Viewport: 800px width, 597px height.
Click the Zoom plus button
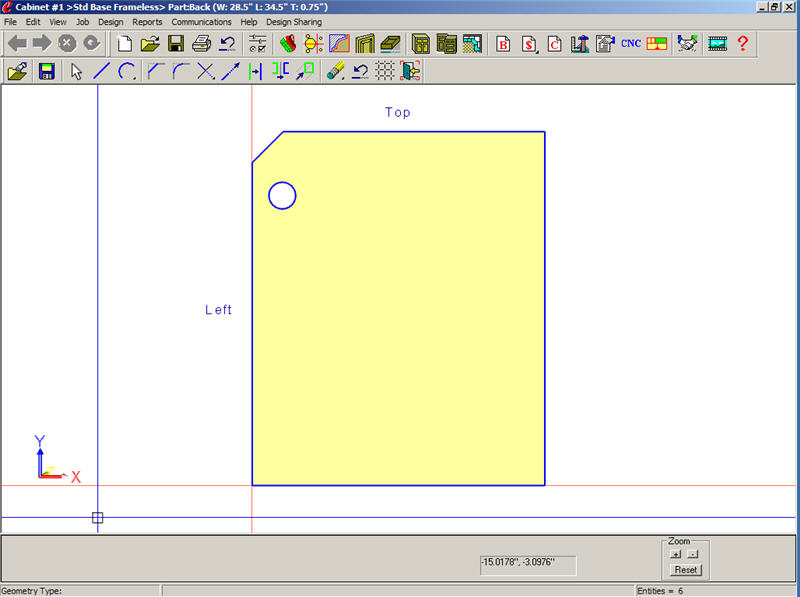[x=676, y=554]
